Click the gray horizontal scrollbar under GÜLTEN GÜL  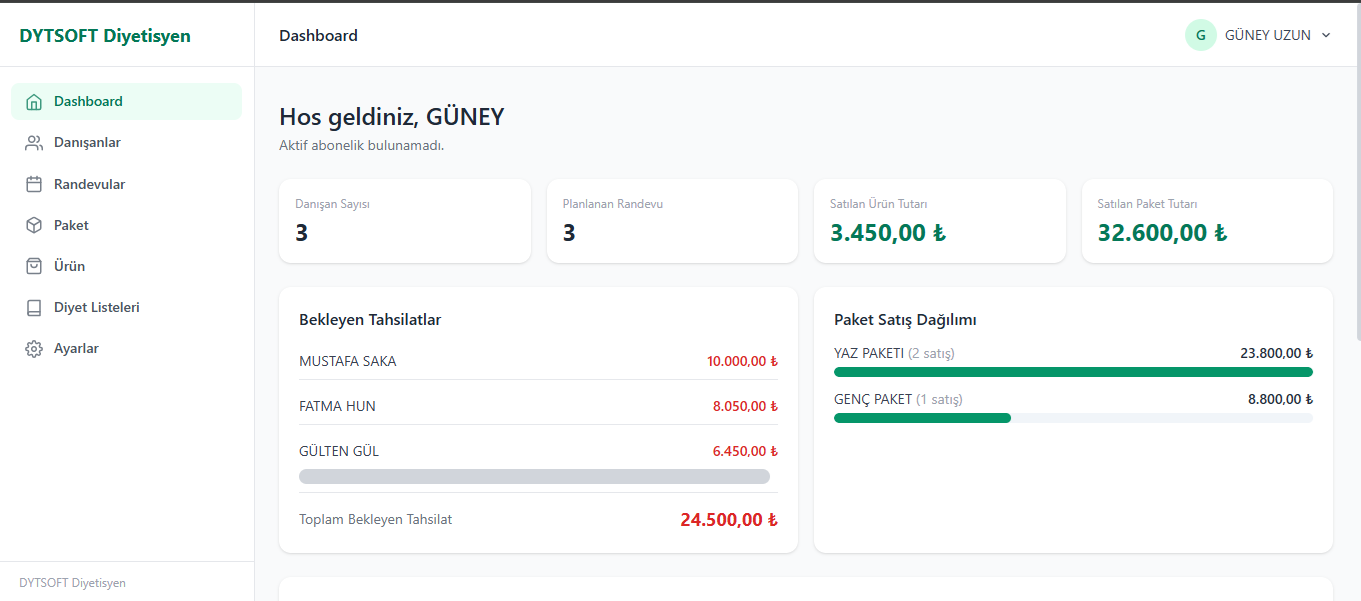click(x=534, y=477)
